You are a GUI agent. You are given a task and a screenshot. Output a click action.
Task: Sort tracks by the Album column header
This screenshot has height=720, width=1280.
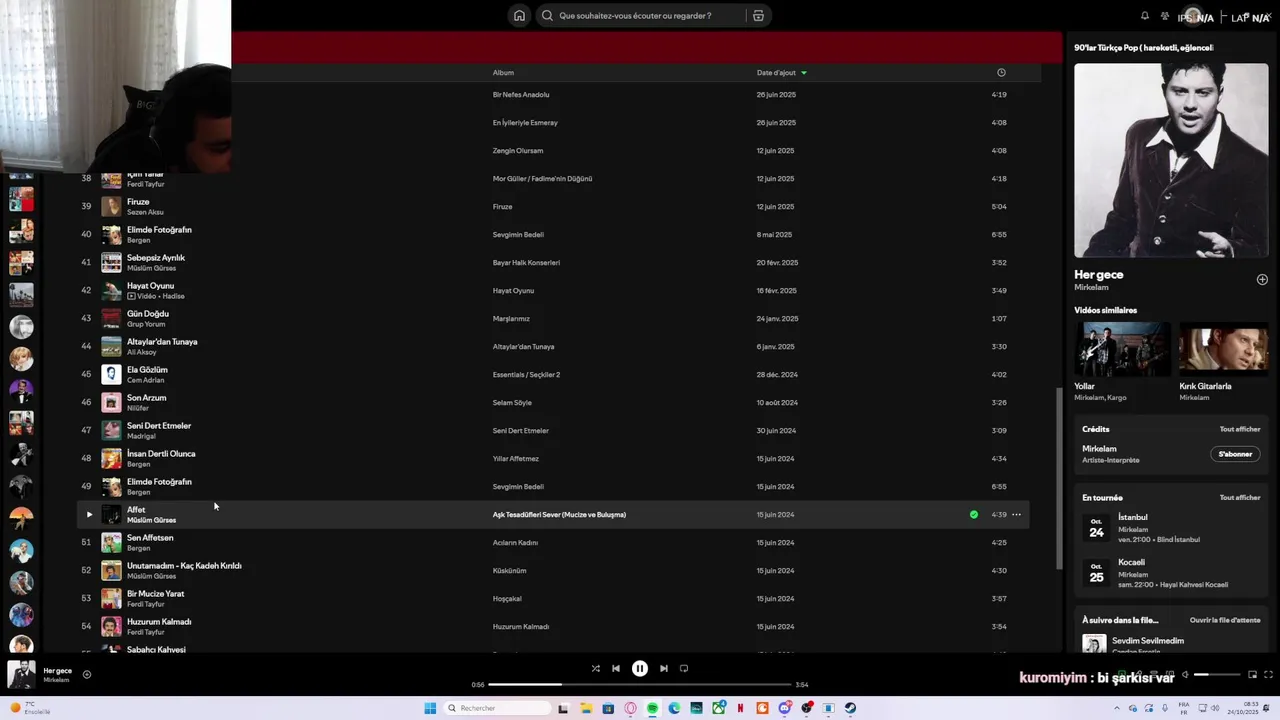[x=503, y=73]
